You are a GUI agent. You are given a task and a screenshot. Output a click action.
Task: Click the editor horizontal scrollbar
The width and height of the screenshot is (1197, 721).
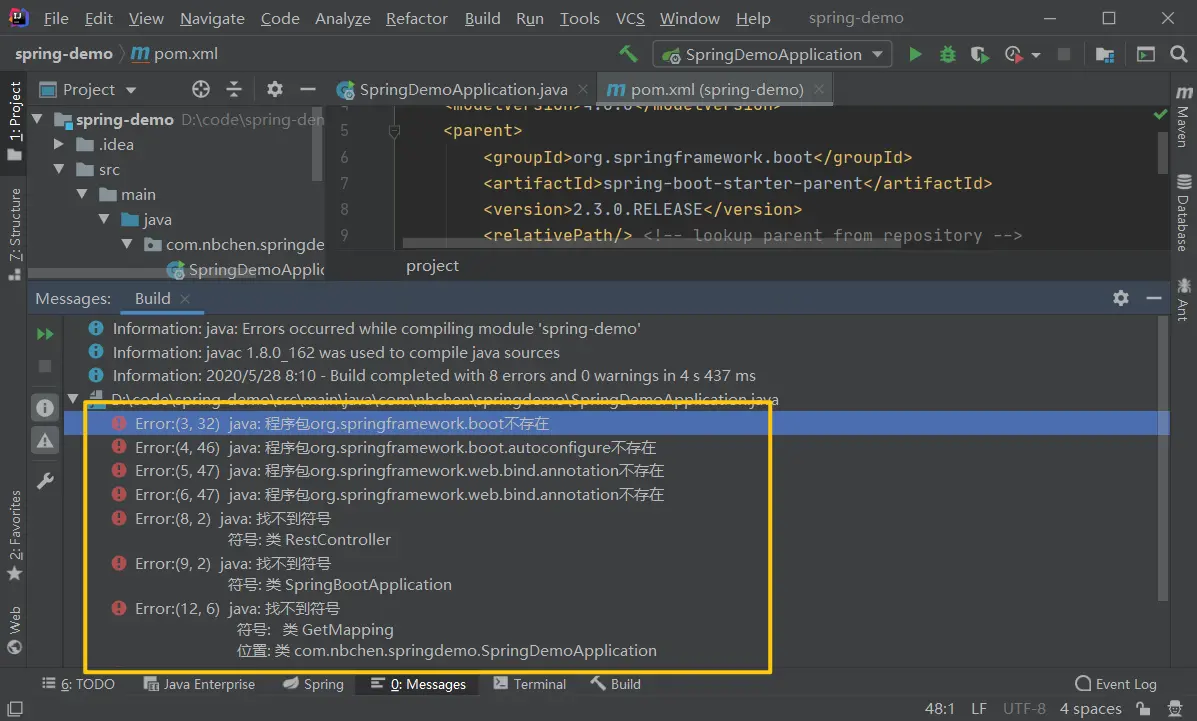coord(651,243)
